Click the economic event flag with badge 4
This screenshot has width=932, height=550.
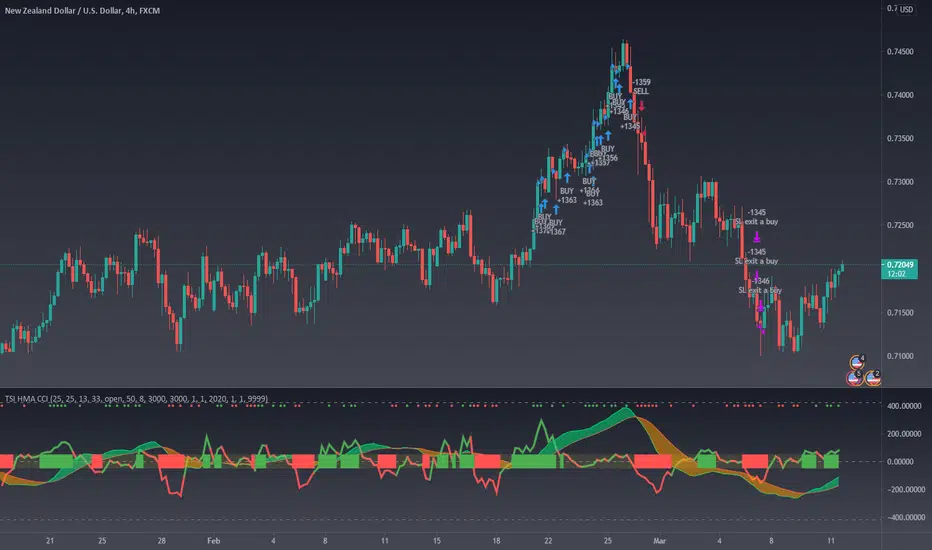(x=857, y=362)
